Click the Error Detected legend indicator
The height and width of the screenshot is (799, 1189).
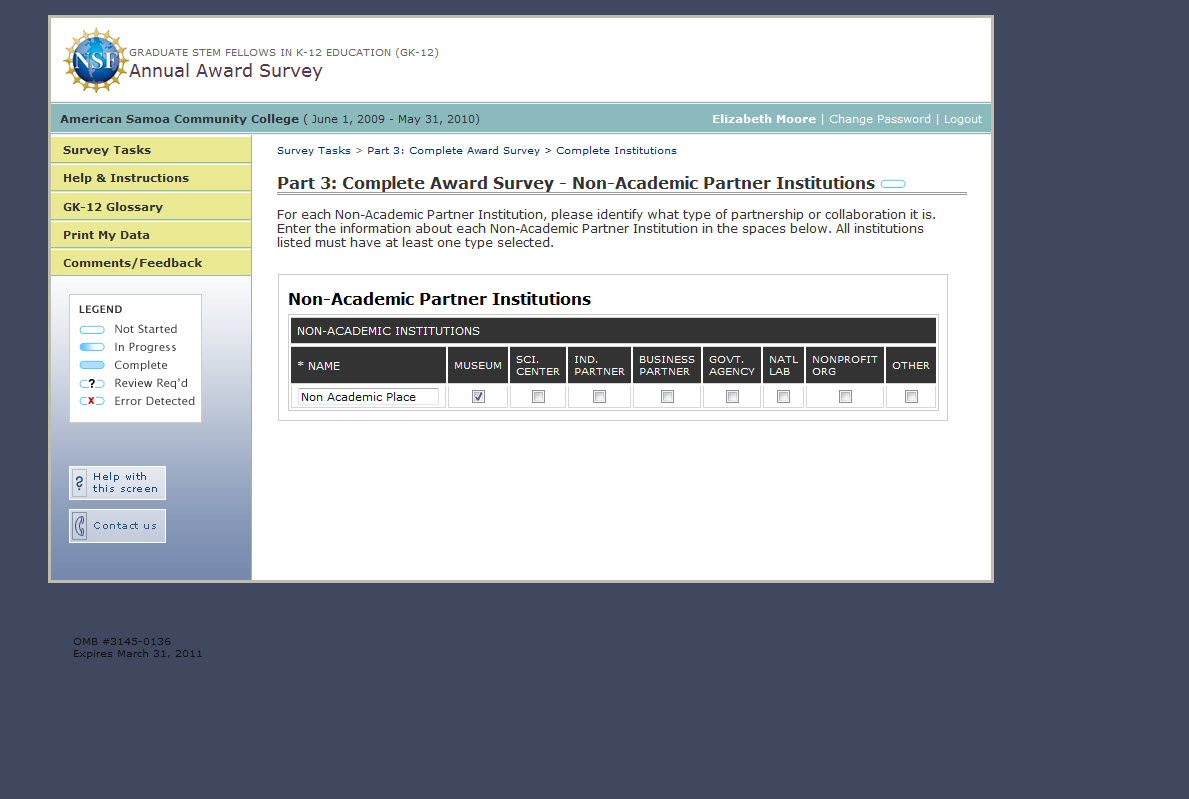click(92, 401)
